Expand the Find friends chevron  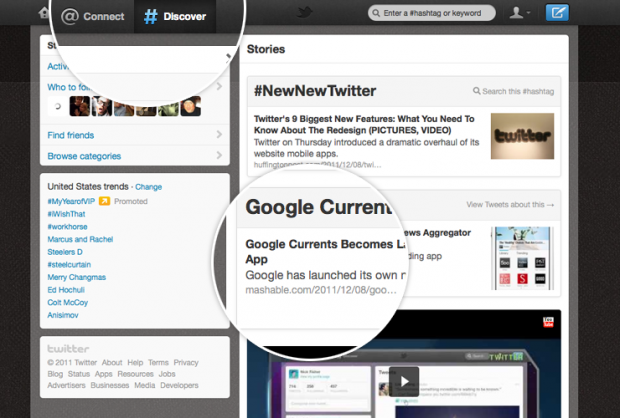pyautogui.click(x=219, y=135)
